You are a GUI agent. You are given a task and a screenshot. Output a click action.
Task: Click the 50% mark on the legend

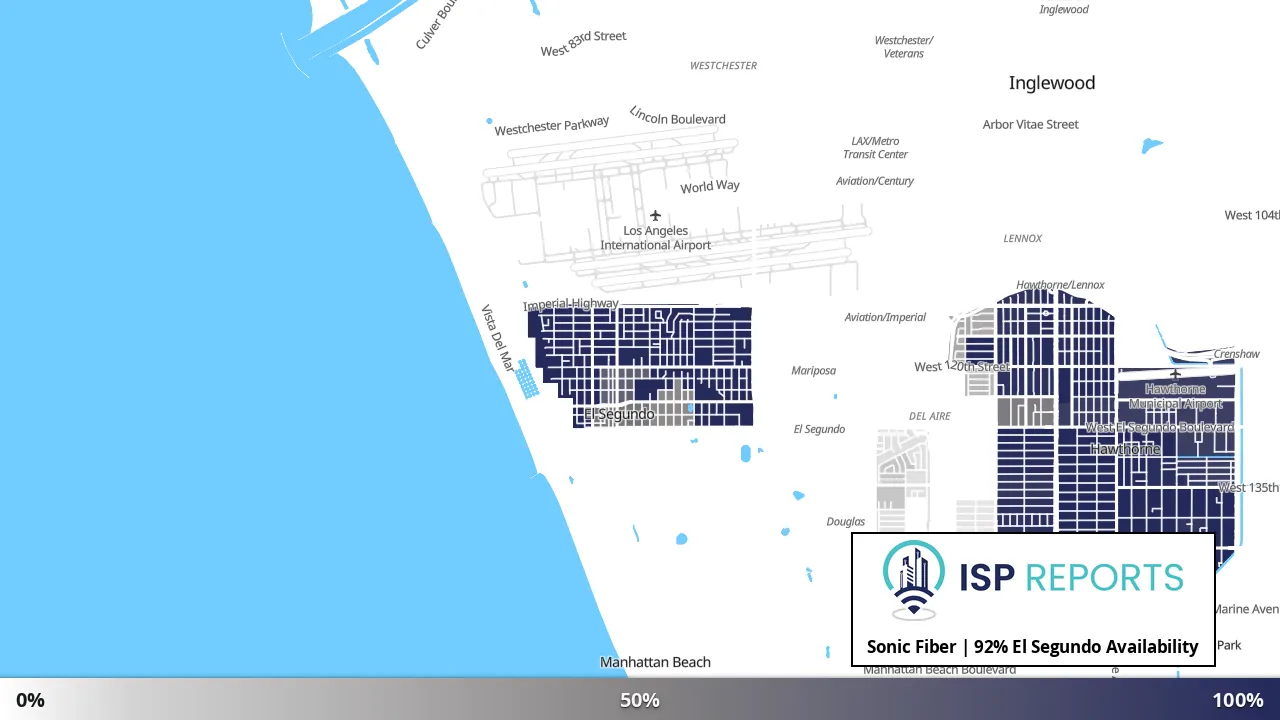[x=640, y=700]
